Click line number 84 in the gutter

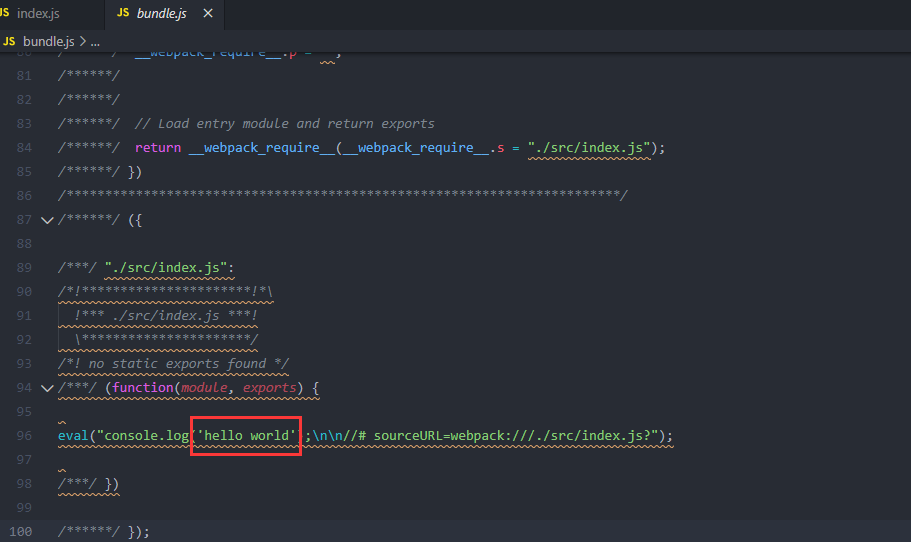(24, 148)
